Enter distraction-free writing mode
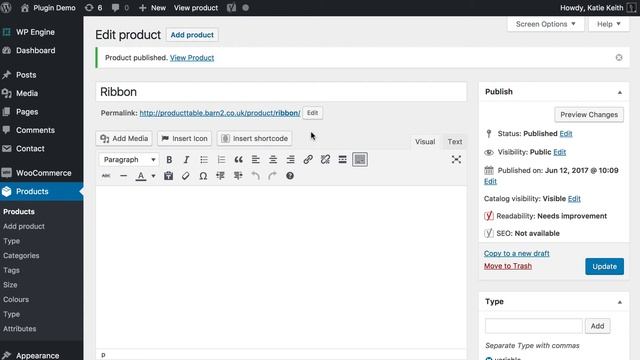 coord(456,160)
